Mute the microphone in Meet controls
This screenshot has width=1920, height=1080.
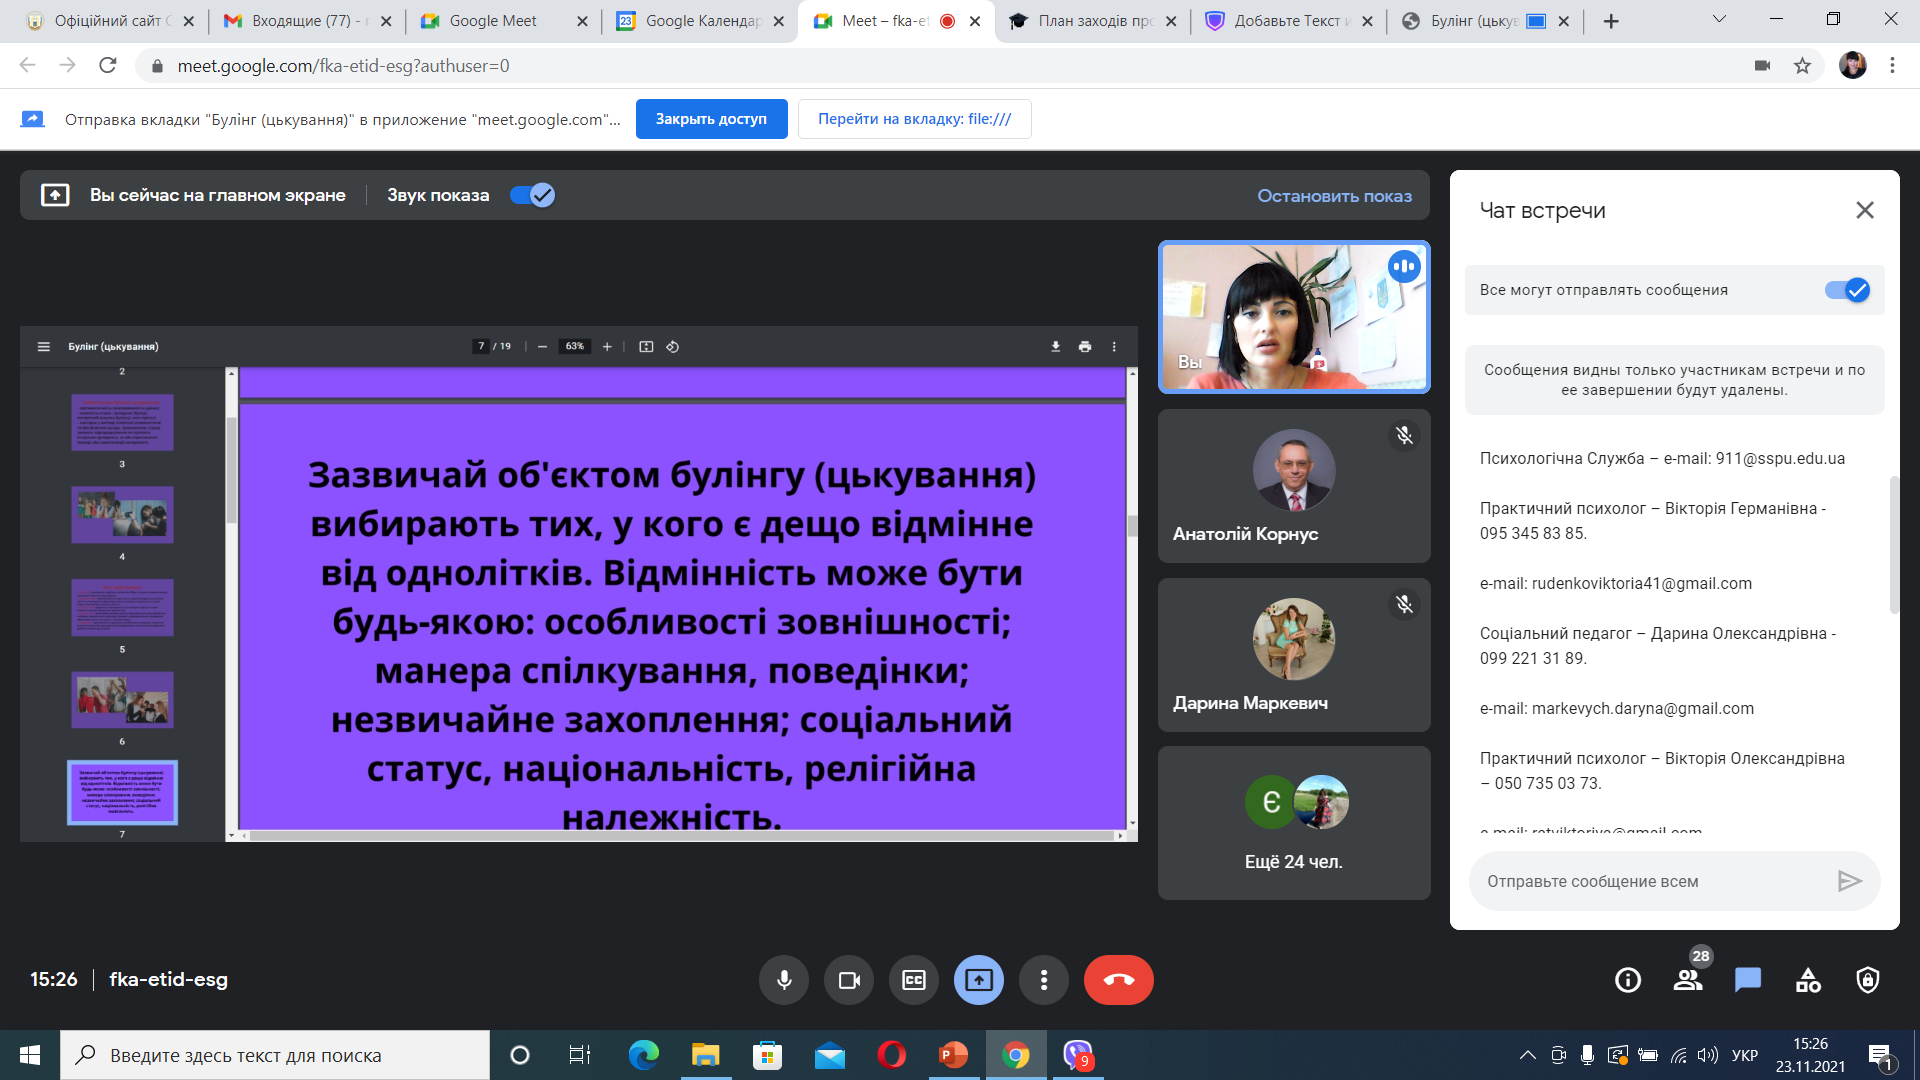click(784, 980)
